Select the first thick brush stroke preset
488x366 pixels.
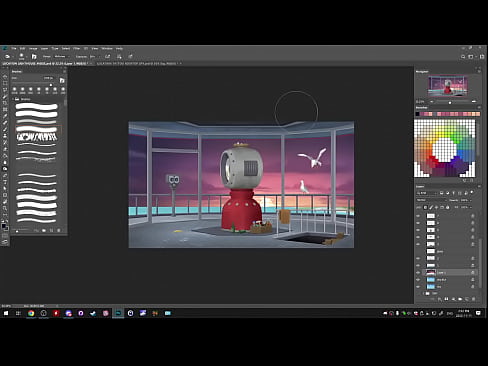point(37,107)
